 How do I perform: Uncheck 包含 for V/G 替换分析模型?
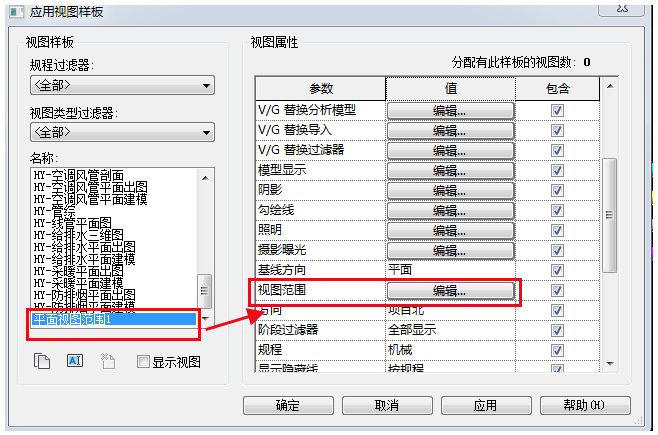coord(557,111)
